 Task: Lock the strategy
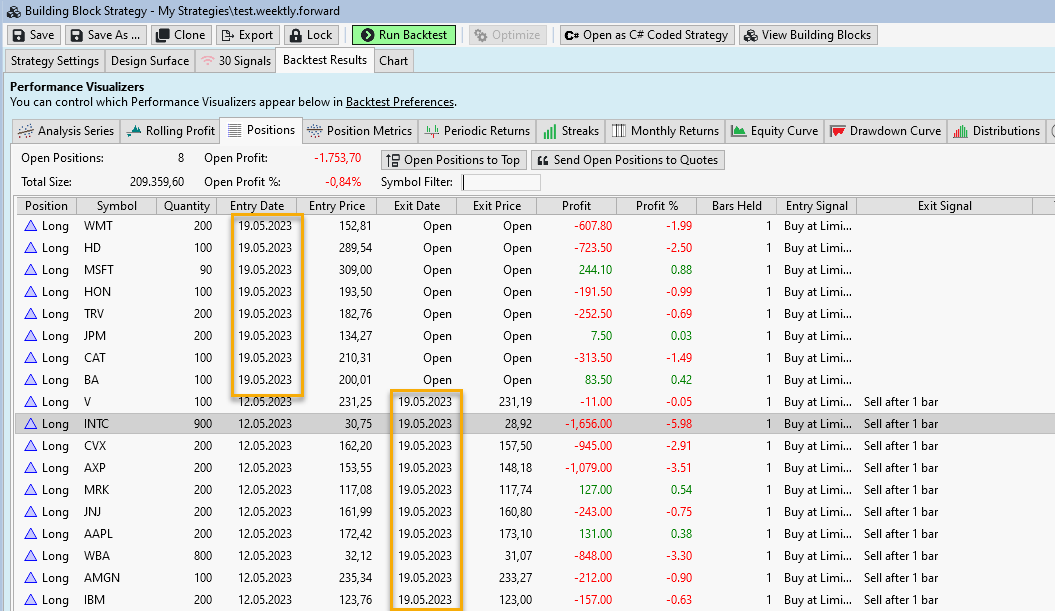[311, 35]
